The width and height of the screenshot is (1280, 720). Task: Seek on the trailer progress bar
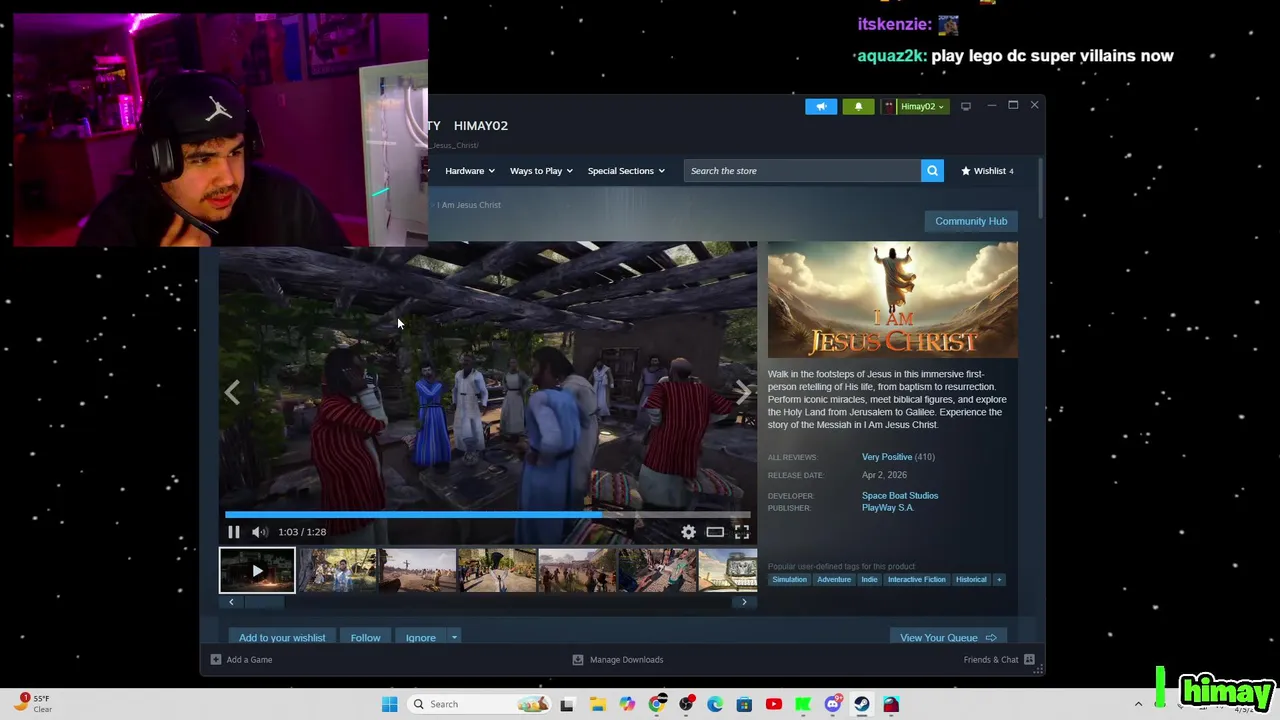[488, 515]
